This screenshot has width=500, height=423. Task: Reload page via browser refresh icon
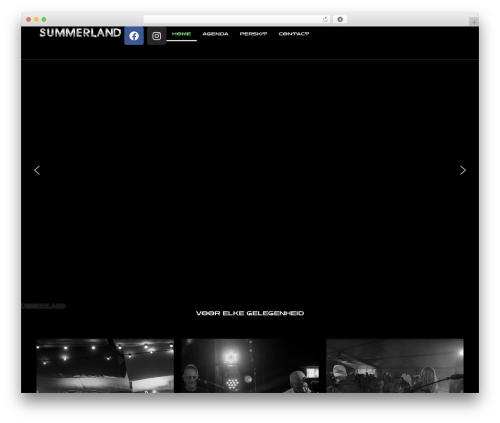point(325,19)
